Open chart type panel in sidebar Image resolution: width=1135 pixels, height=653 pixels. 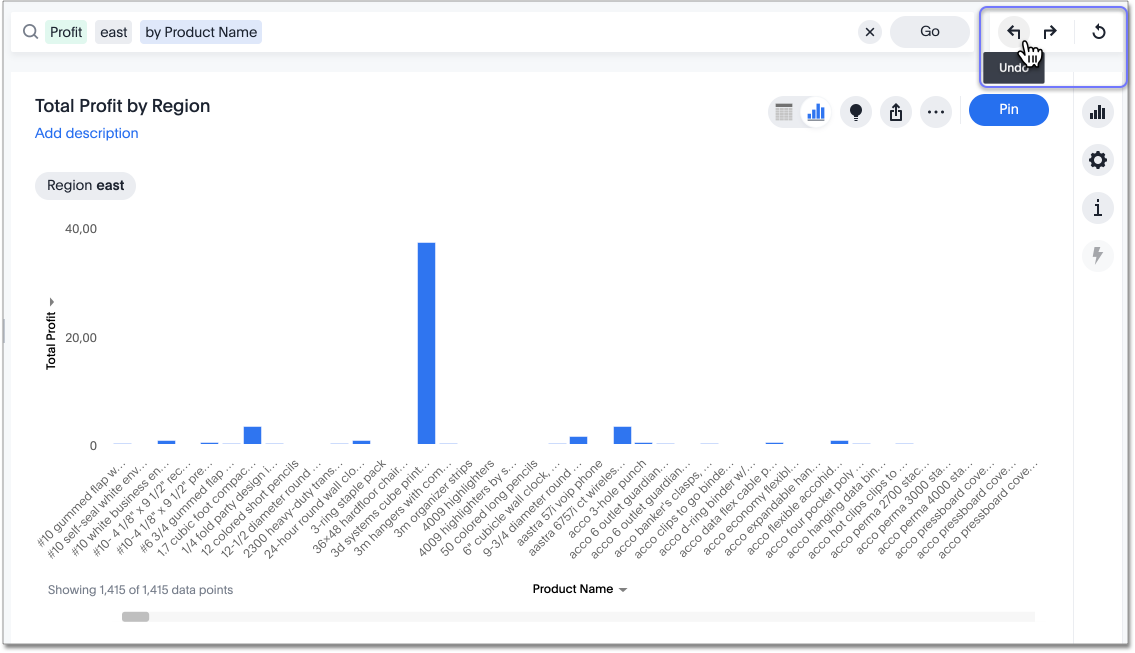tap(1098, 112)
